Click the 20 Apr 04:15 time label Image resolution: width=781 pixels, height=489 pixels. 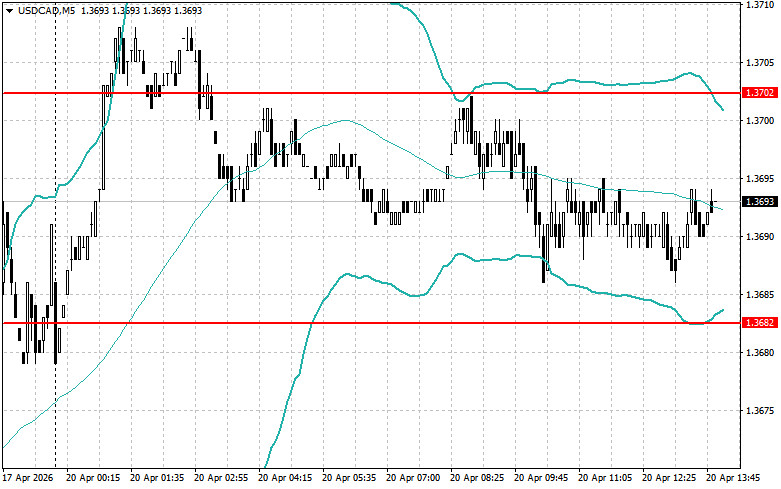(285, 478)
